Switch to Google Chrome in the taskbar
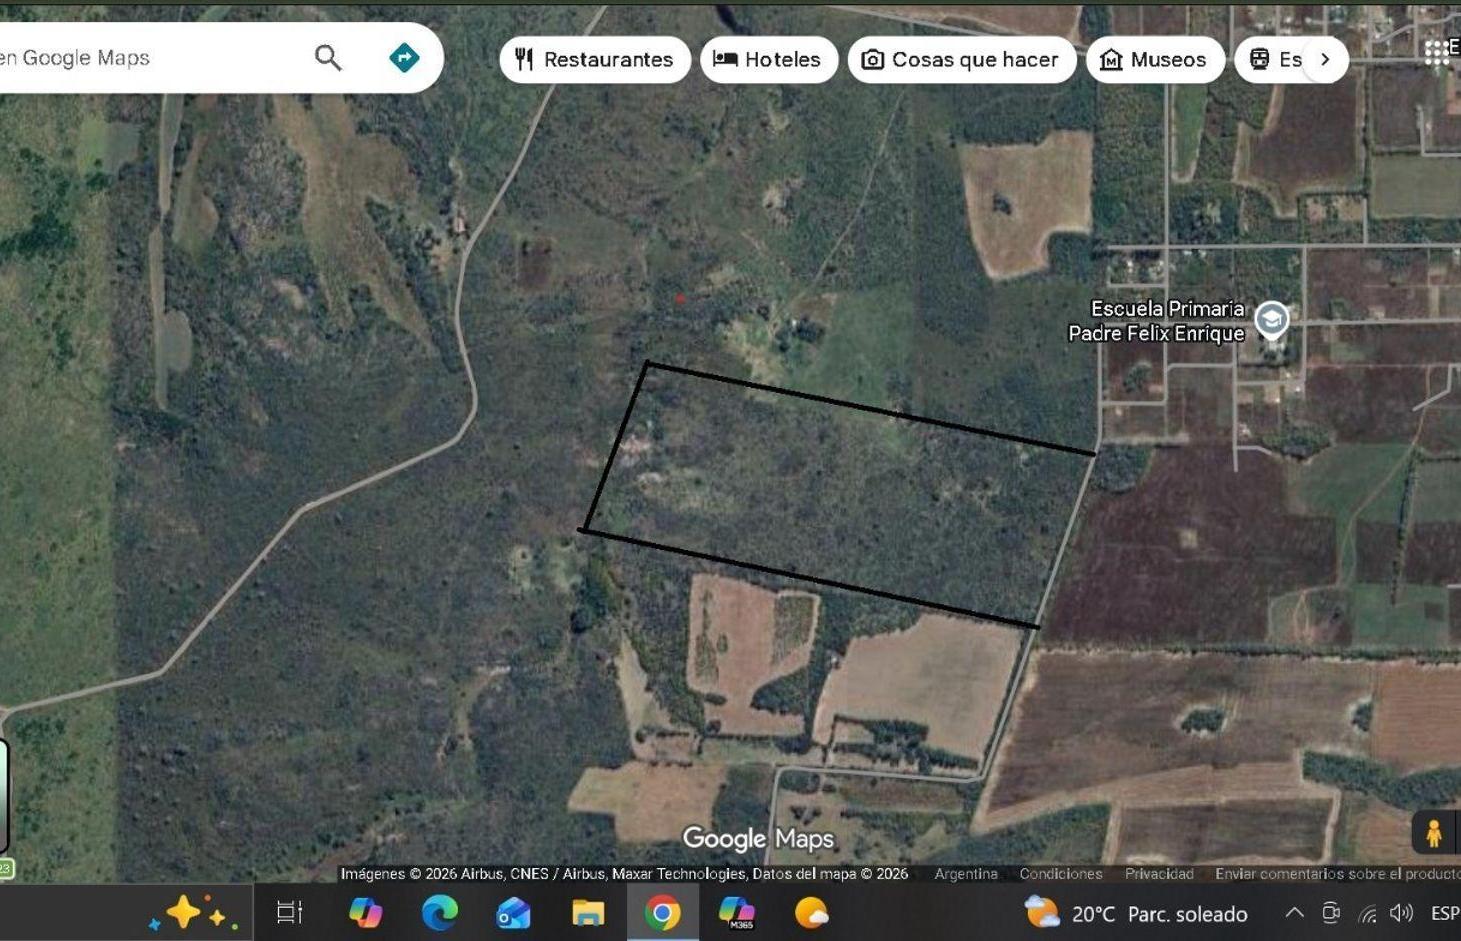 [662, 913]
